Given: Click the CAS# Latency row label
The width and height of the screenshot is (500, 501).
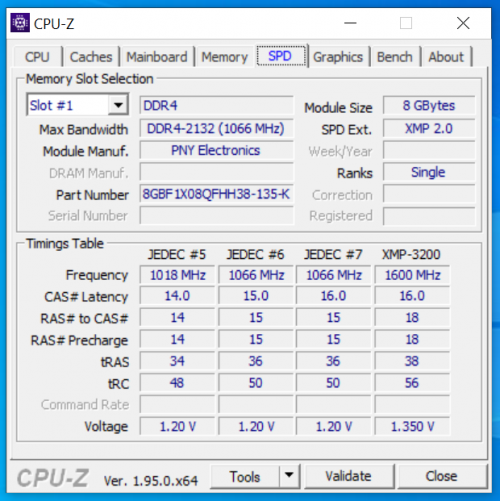Looking at the screenshot, I should click(x=86, y=297).
